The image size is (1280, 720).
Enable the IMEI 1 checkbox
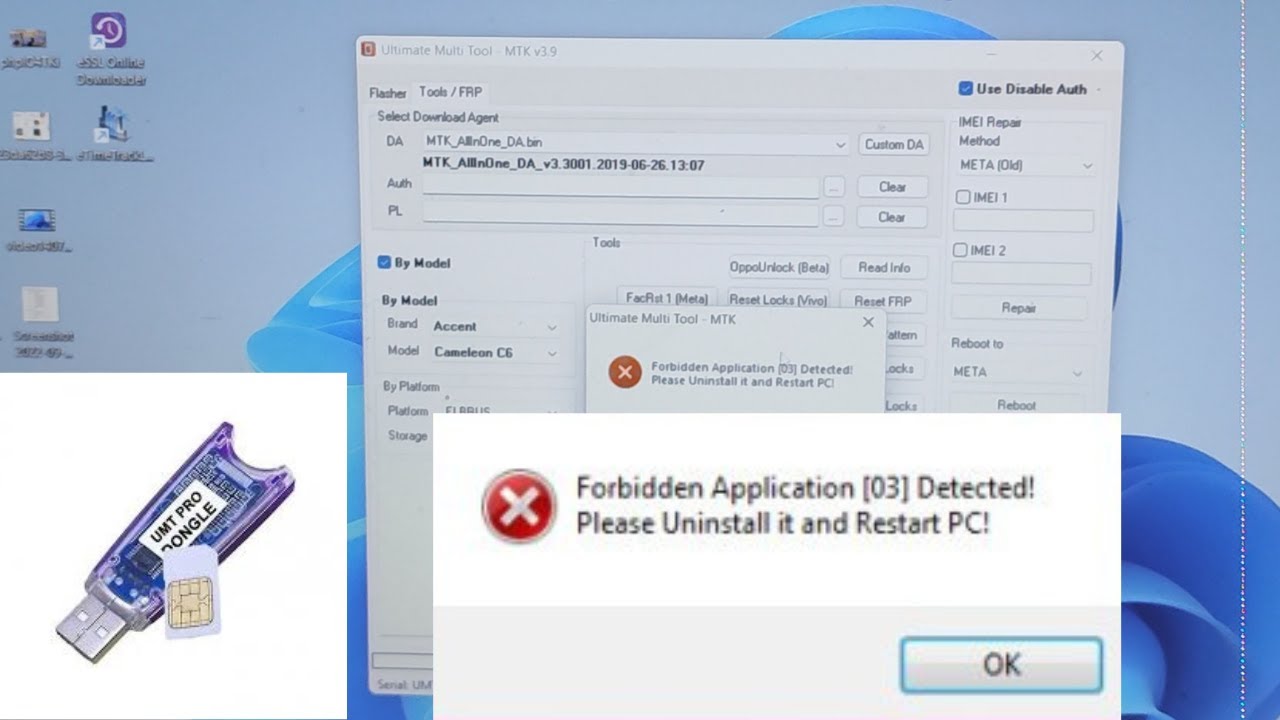964,198
